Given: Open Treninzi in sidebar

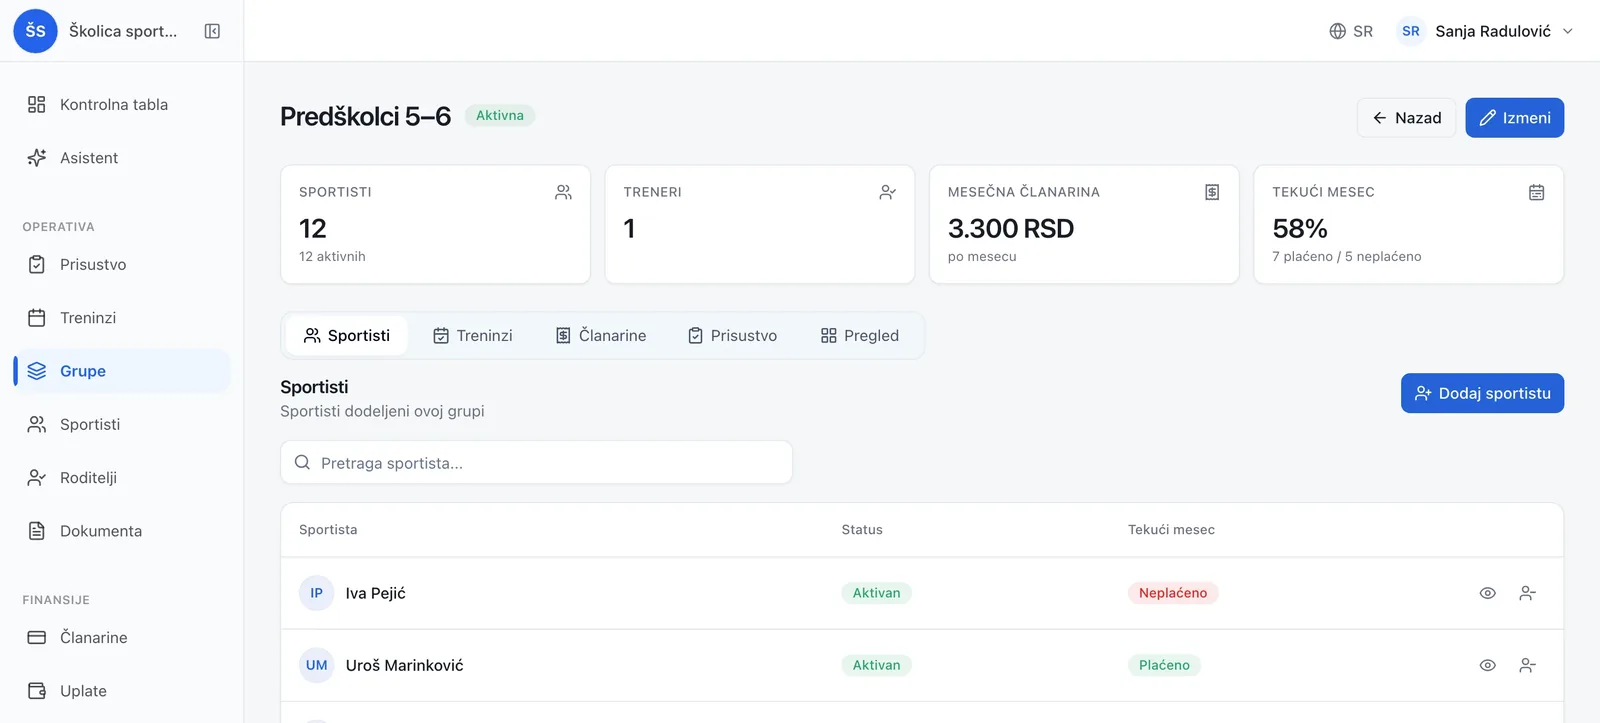Looking at the screenshot, I should tap(122, 318).
